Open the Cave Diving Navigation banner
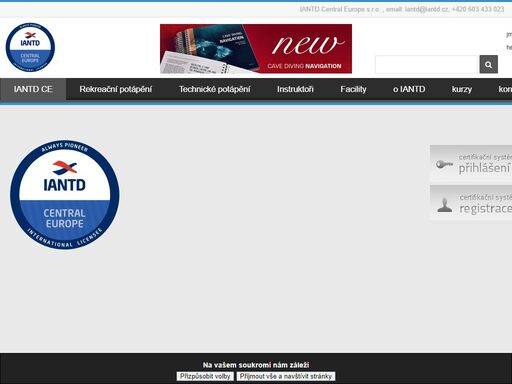The height and width of the screenshot is (384, 512). click(256, 49)
